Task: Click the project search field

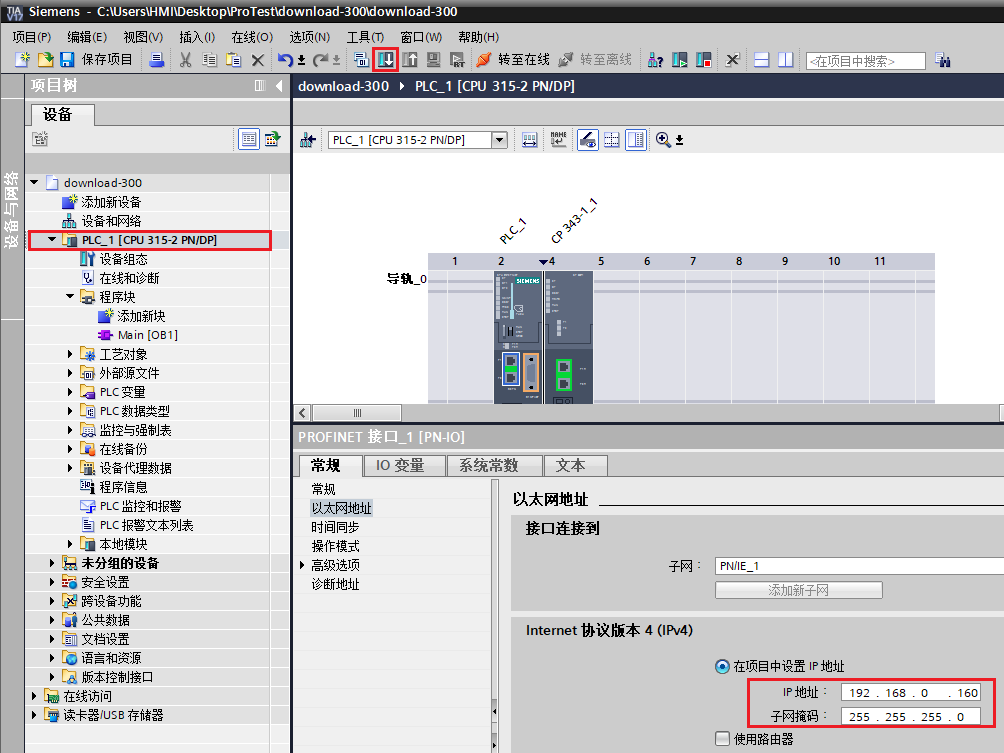Action: [866, 61]
